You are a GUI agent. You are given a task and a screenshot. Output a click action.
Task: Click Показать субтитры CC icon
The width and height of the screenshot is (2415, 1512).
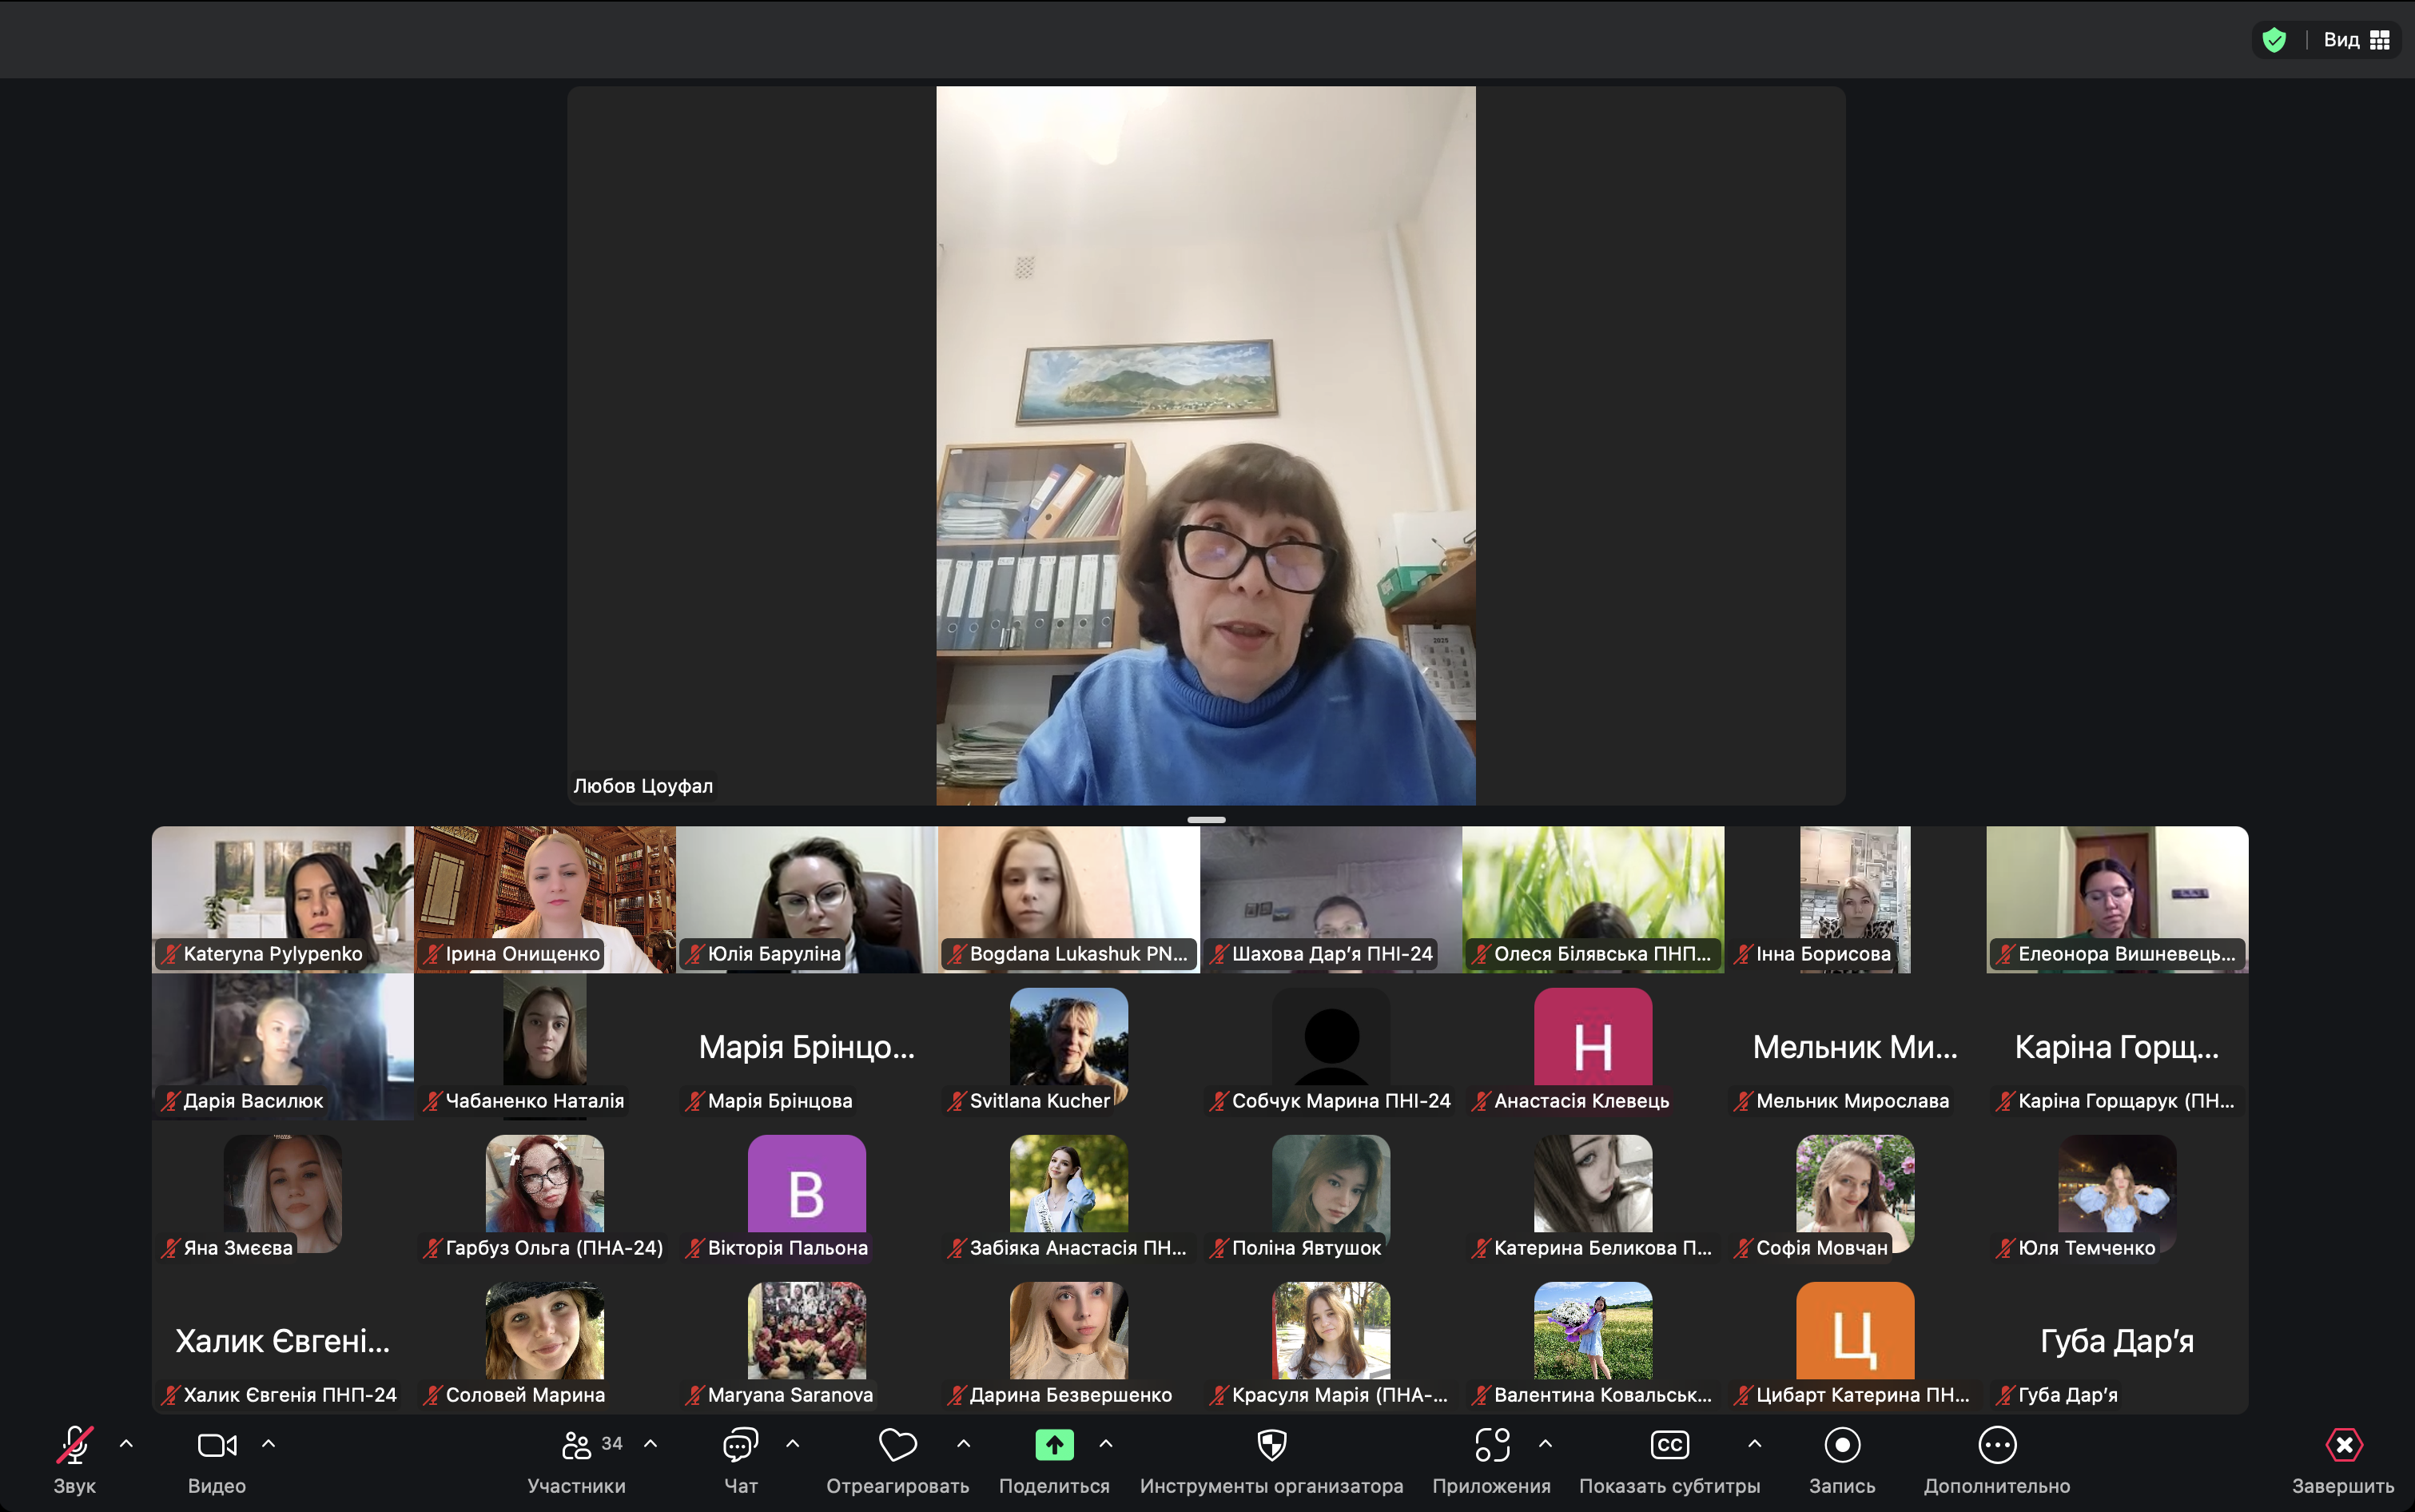[1669, 1445]
